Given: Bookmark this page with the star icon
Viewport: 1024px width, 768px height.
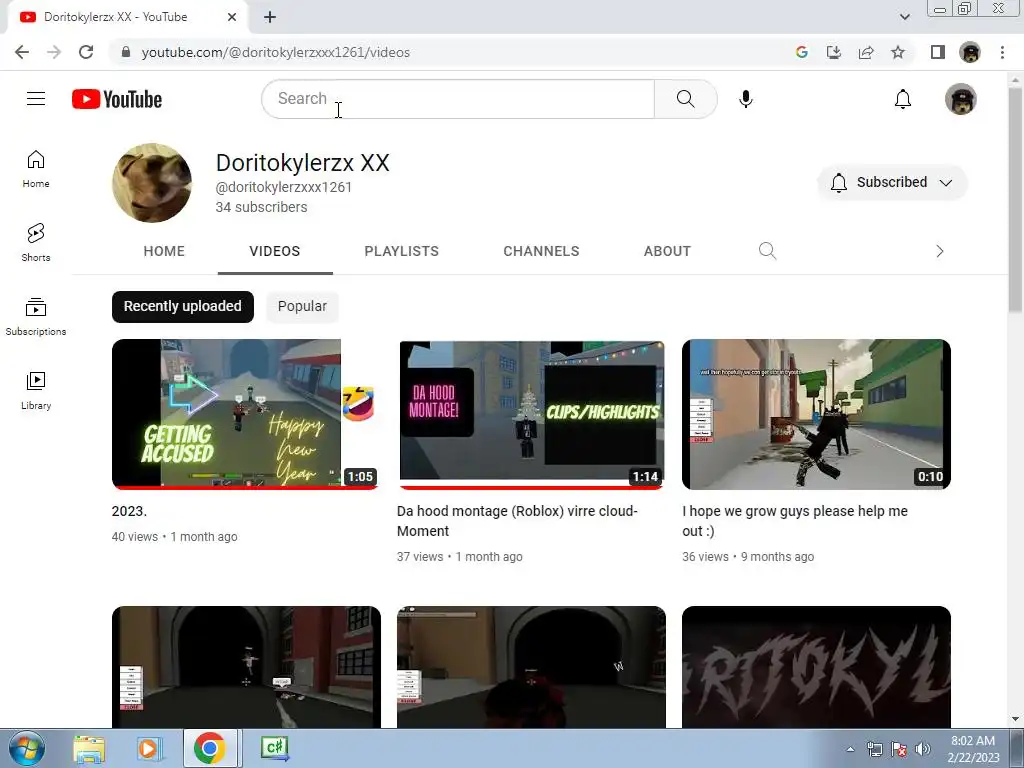Looking at the screenshot, I should click(898, 52).
